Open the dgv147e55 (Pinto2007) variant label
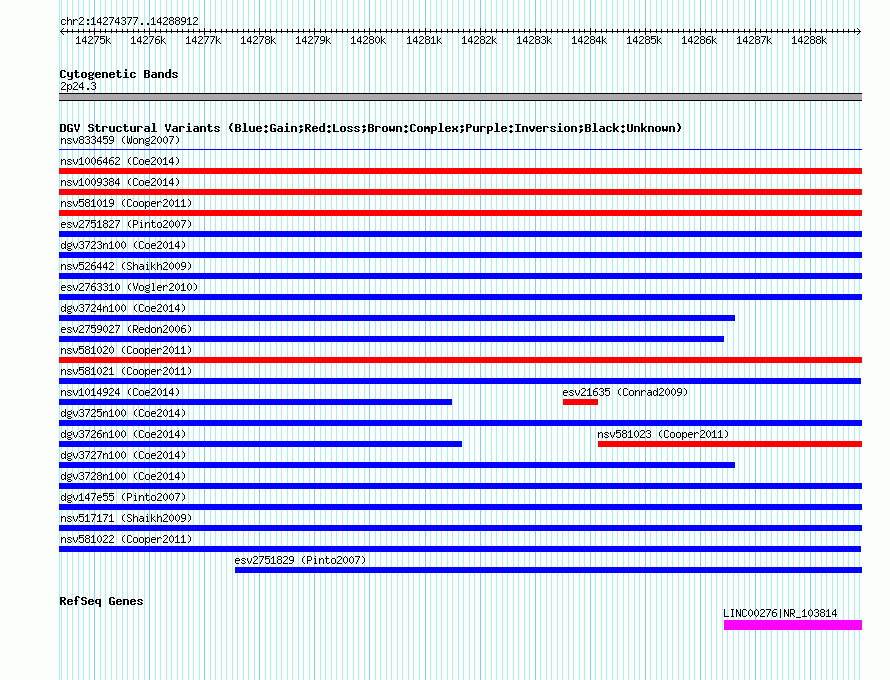Viewport: 890px width, 680px height. (x=123, y=497)
